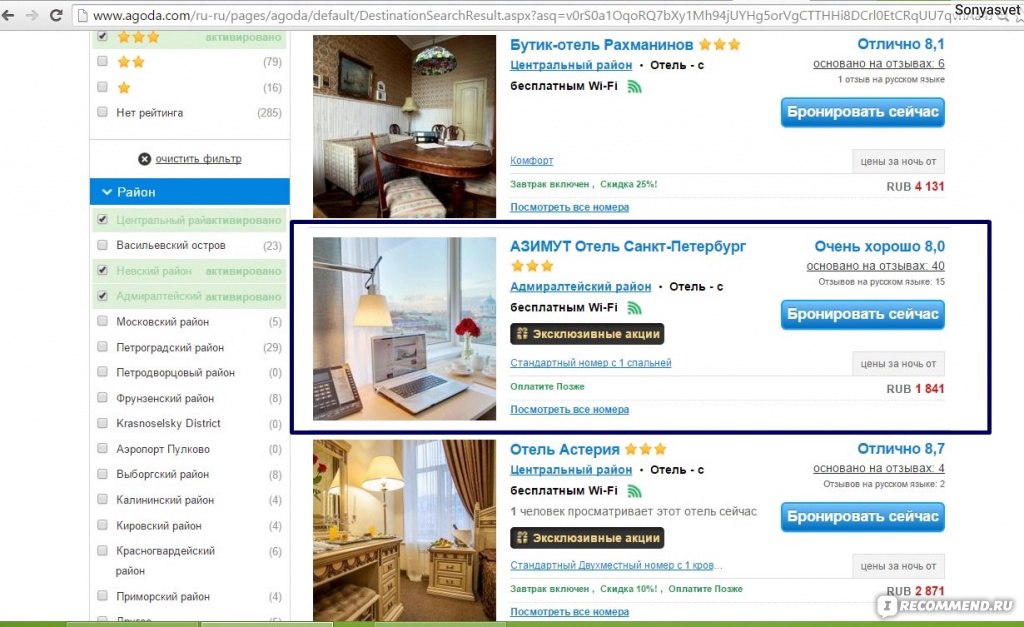Viewport: 1024px width, 627px height.
Task: Click Эксклюзивные акции badge on АЗИМУТ Отель
Action: [587, 334]
